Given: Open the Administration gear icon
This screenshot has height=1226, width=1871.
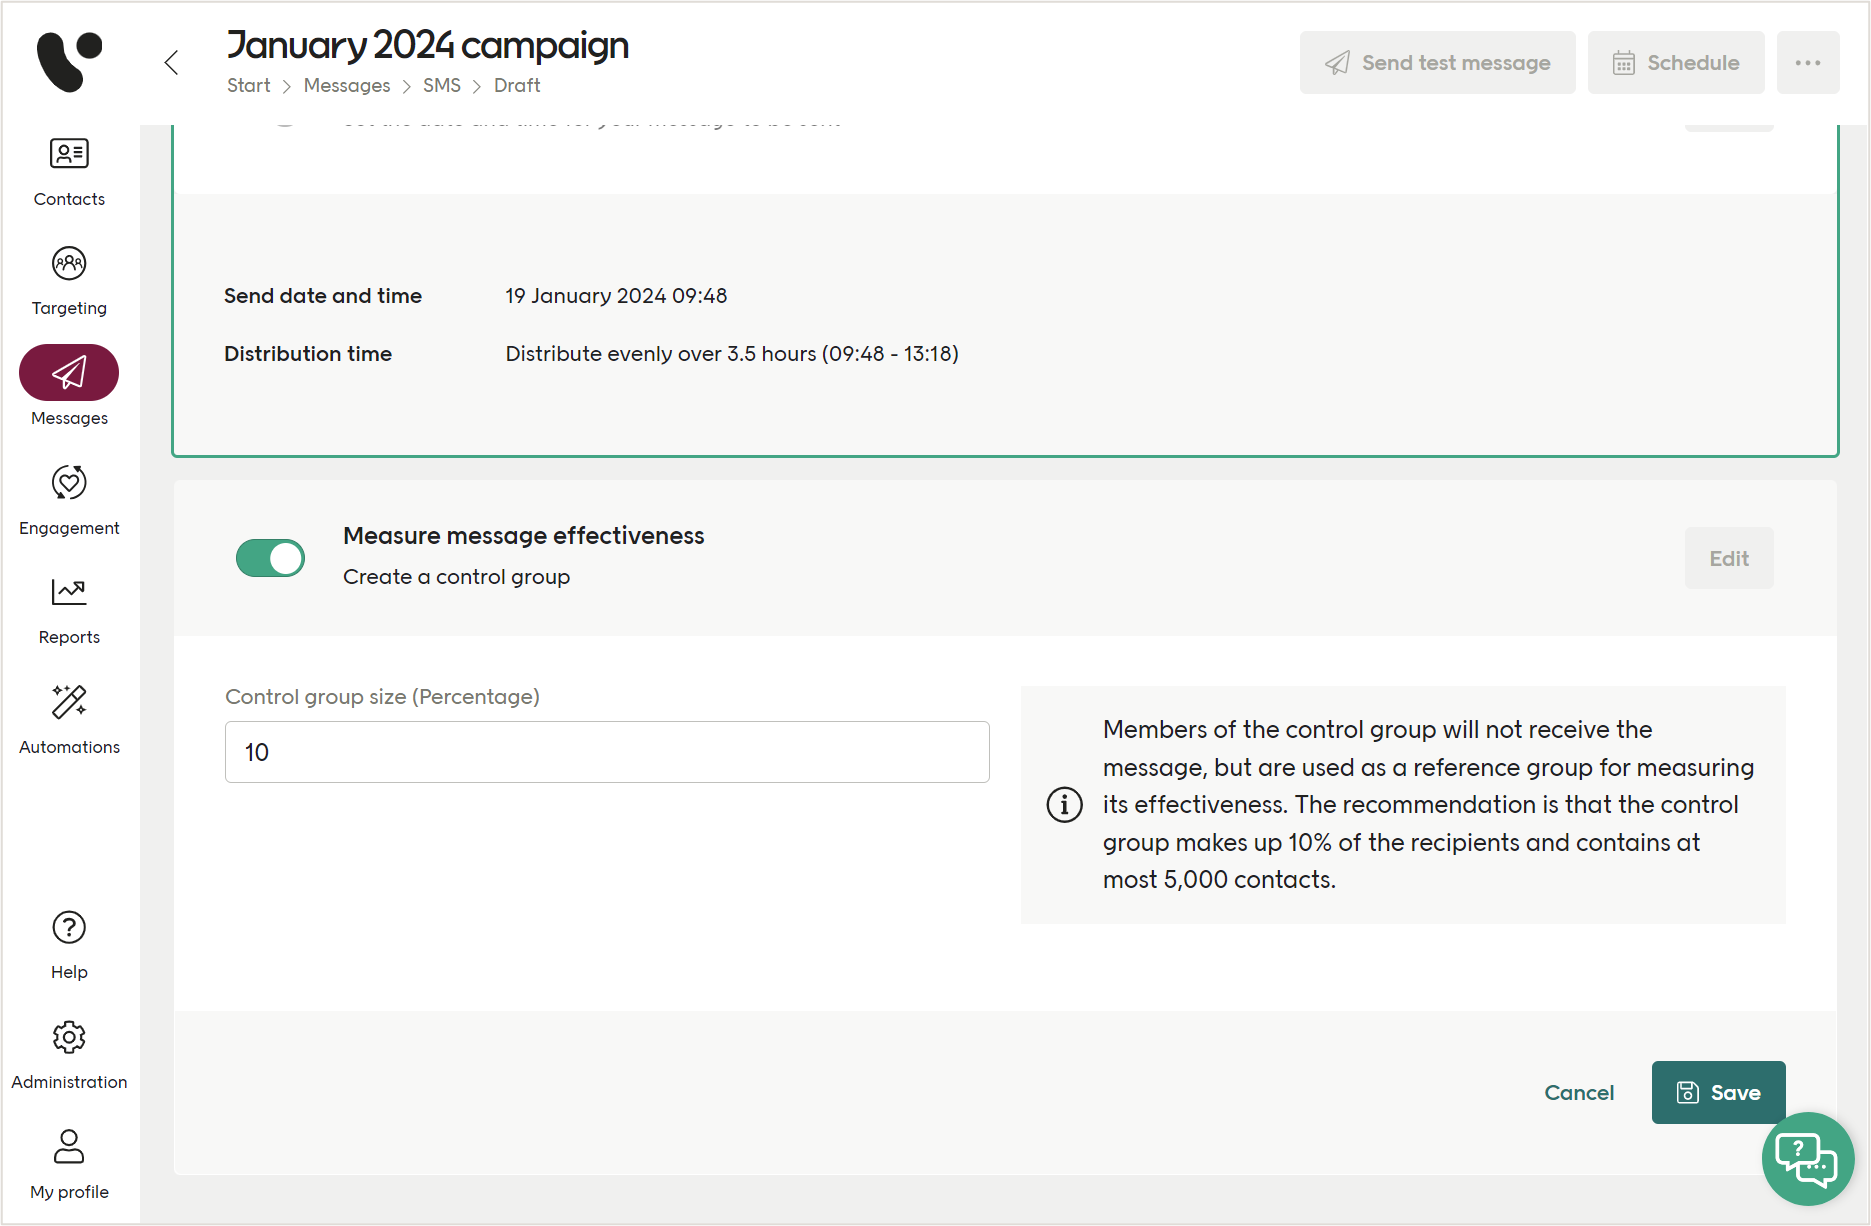Looking at the screenshot, I should [x=69, y=1037].
